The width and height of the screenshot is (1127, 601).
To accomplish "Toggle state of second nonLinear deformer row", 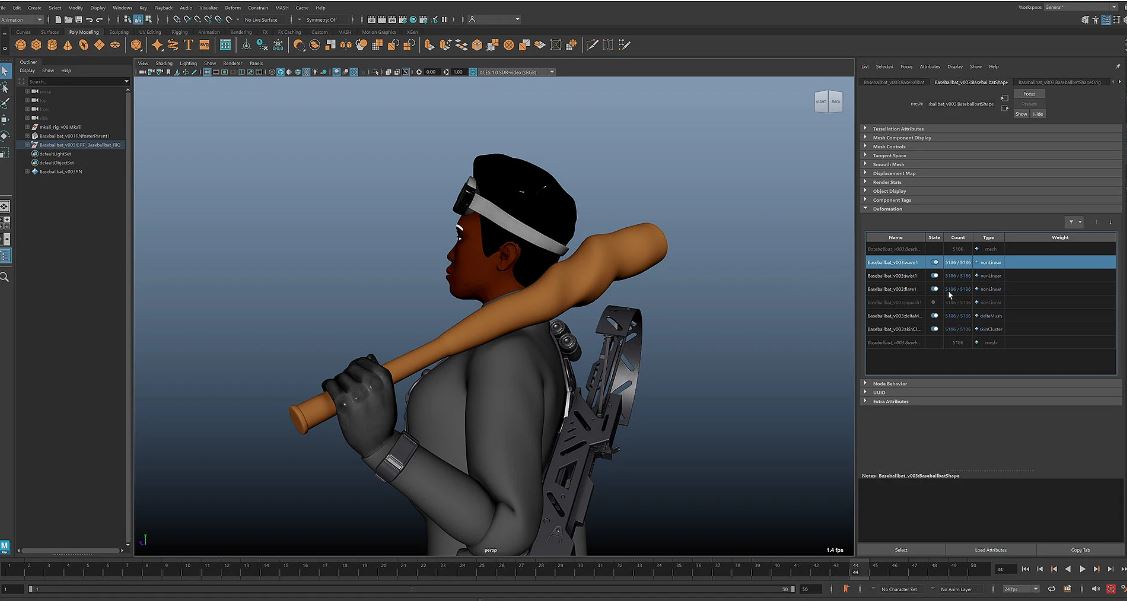I will pos(934,275).
